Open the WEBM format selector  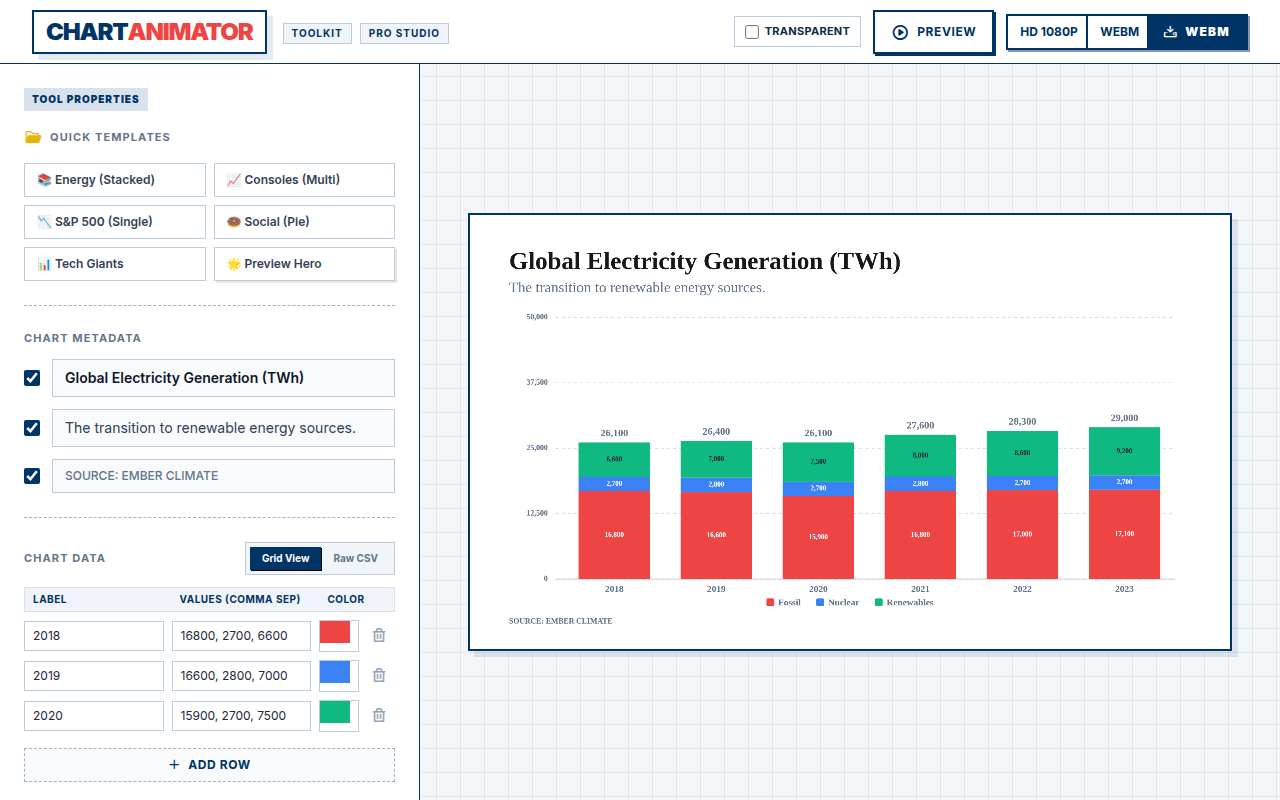1119,32
